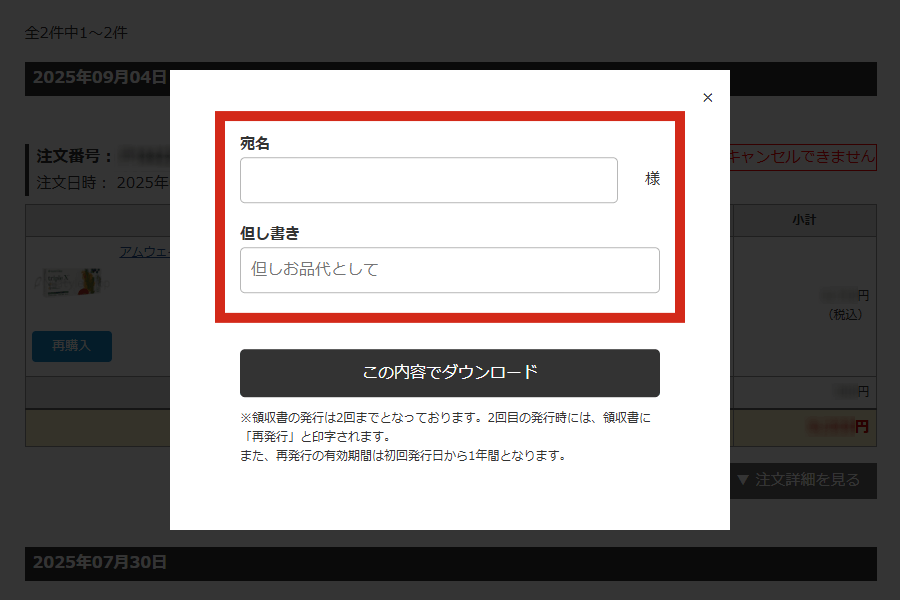This screenshot has width=900, height=600.
Task: Click the 宛名 text input field
Action: (x=428, y=180)
